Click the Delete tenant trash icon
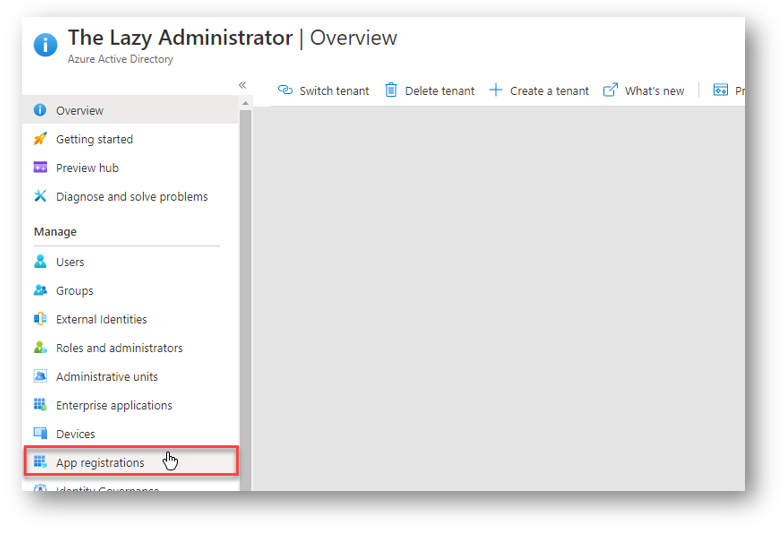 [x=391, y=90]
